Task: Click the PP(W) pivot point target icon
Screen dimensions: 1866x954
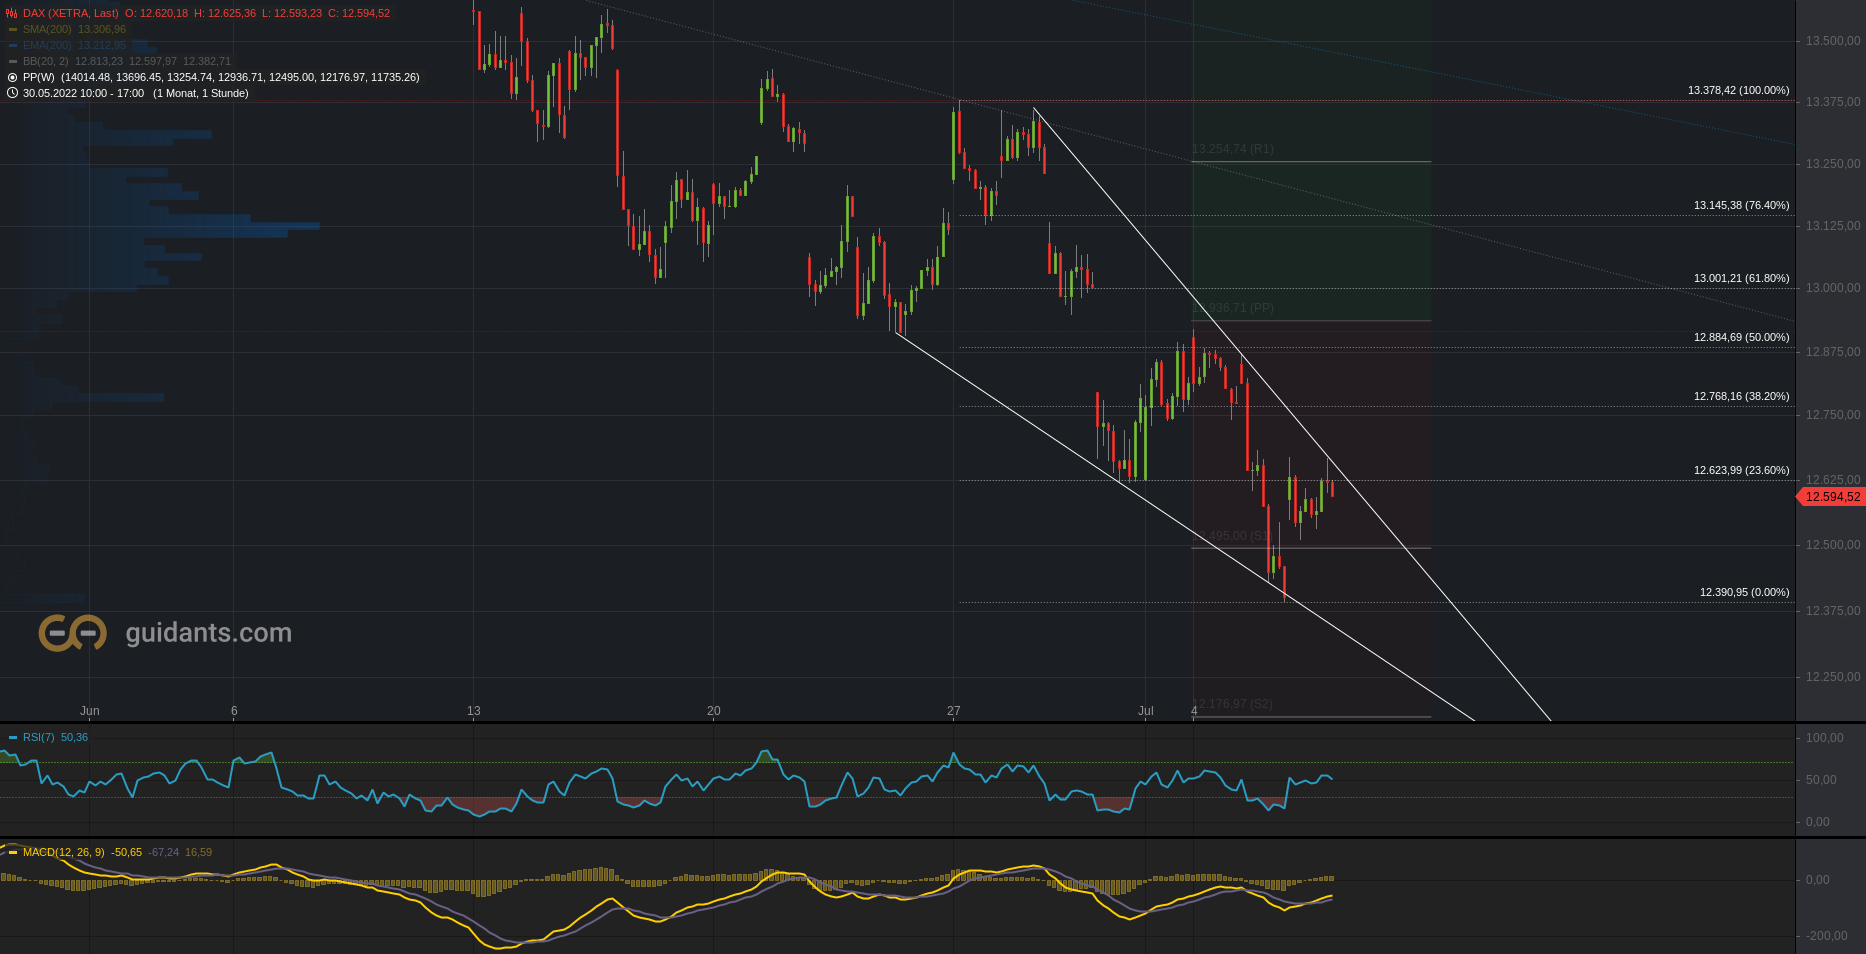Action: (x=13, y=77)
